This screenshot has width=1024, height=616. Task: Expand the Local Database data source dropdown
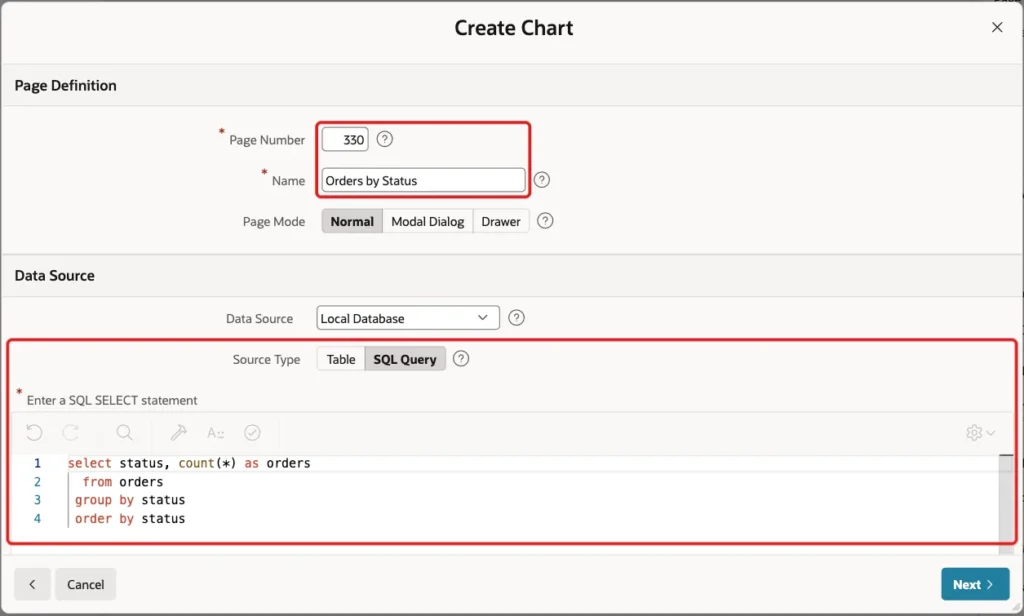pyautogui.click(x=408, y=318)
